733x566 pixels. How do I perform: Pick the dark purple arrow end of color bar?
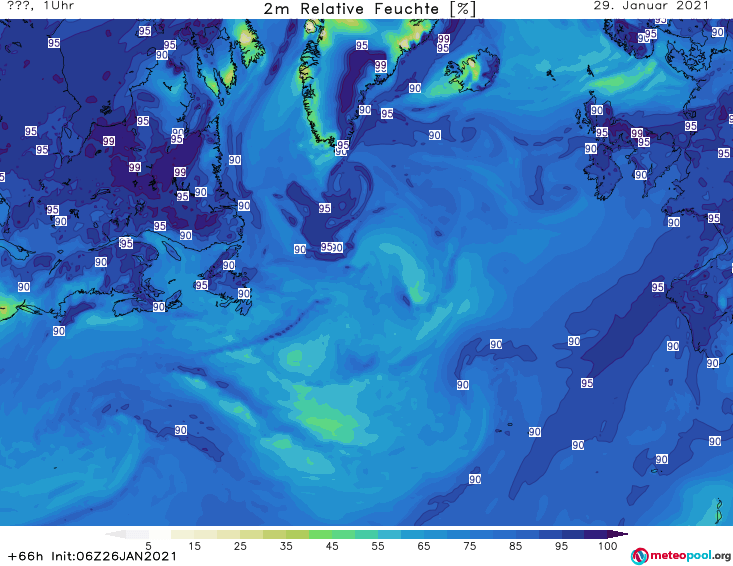click(618, 534)
